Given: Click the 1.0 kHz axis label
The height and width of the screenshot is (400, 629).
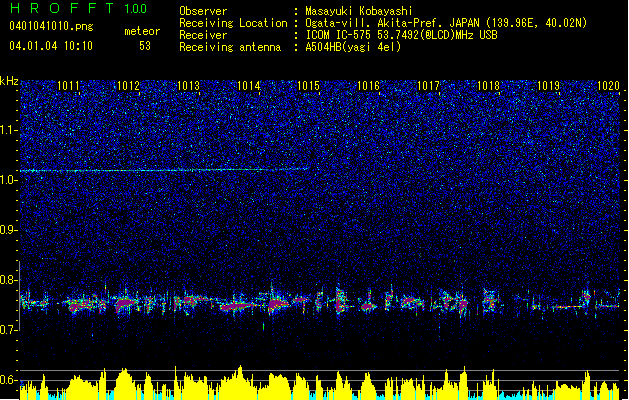Looking at the screenshot, I should point(9,180).
